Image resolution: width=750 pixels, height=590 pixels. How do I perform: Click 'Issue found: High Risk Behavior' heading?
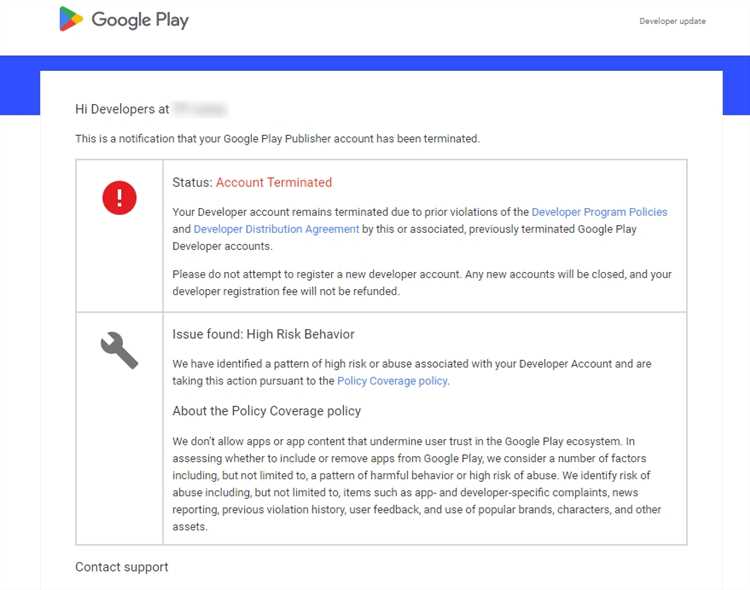pyautogui.click(x=264, y=334)
